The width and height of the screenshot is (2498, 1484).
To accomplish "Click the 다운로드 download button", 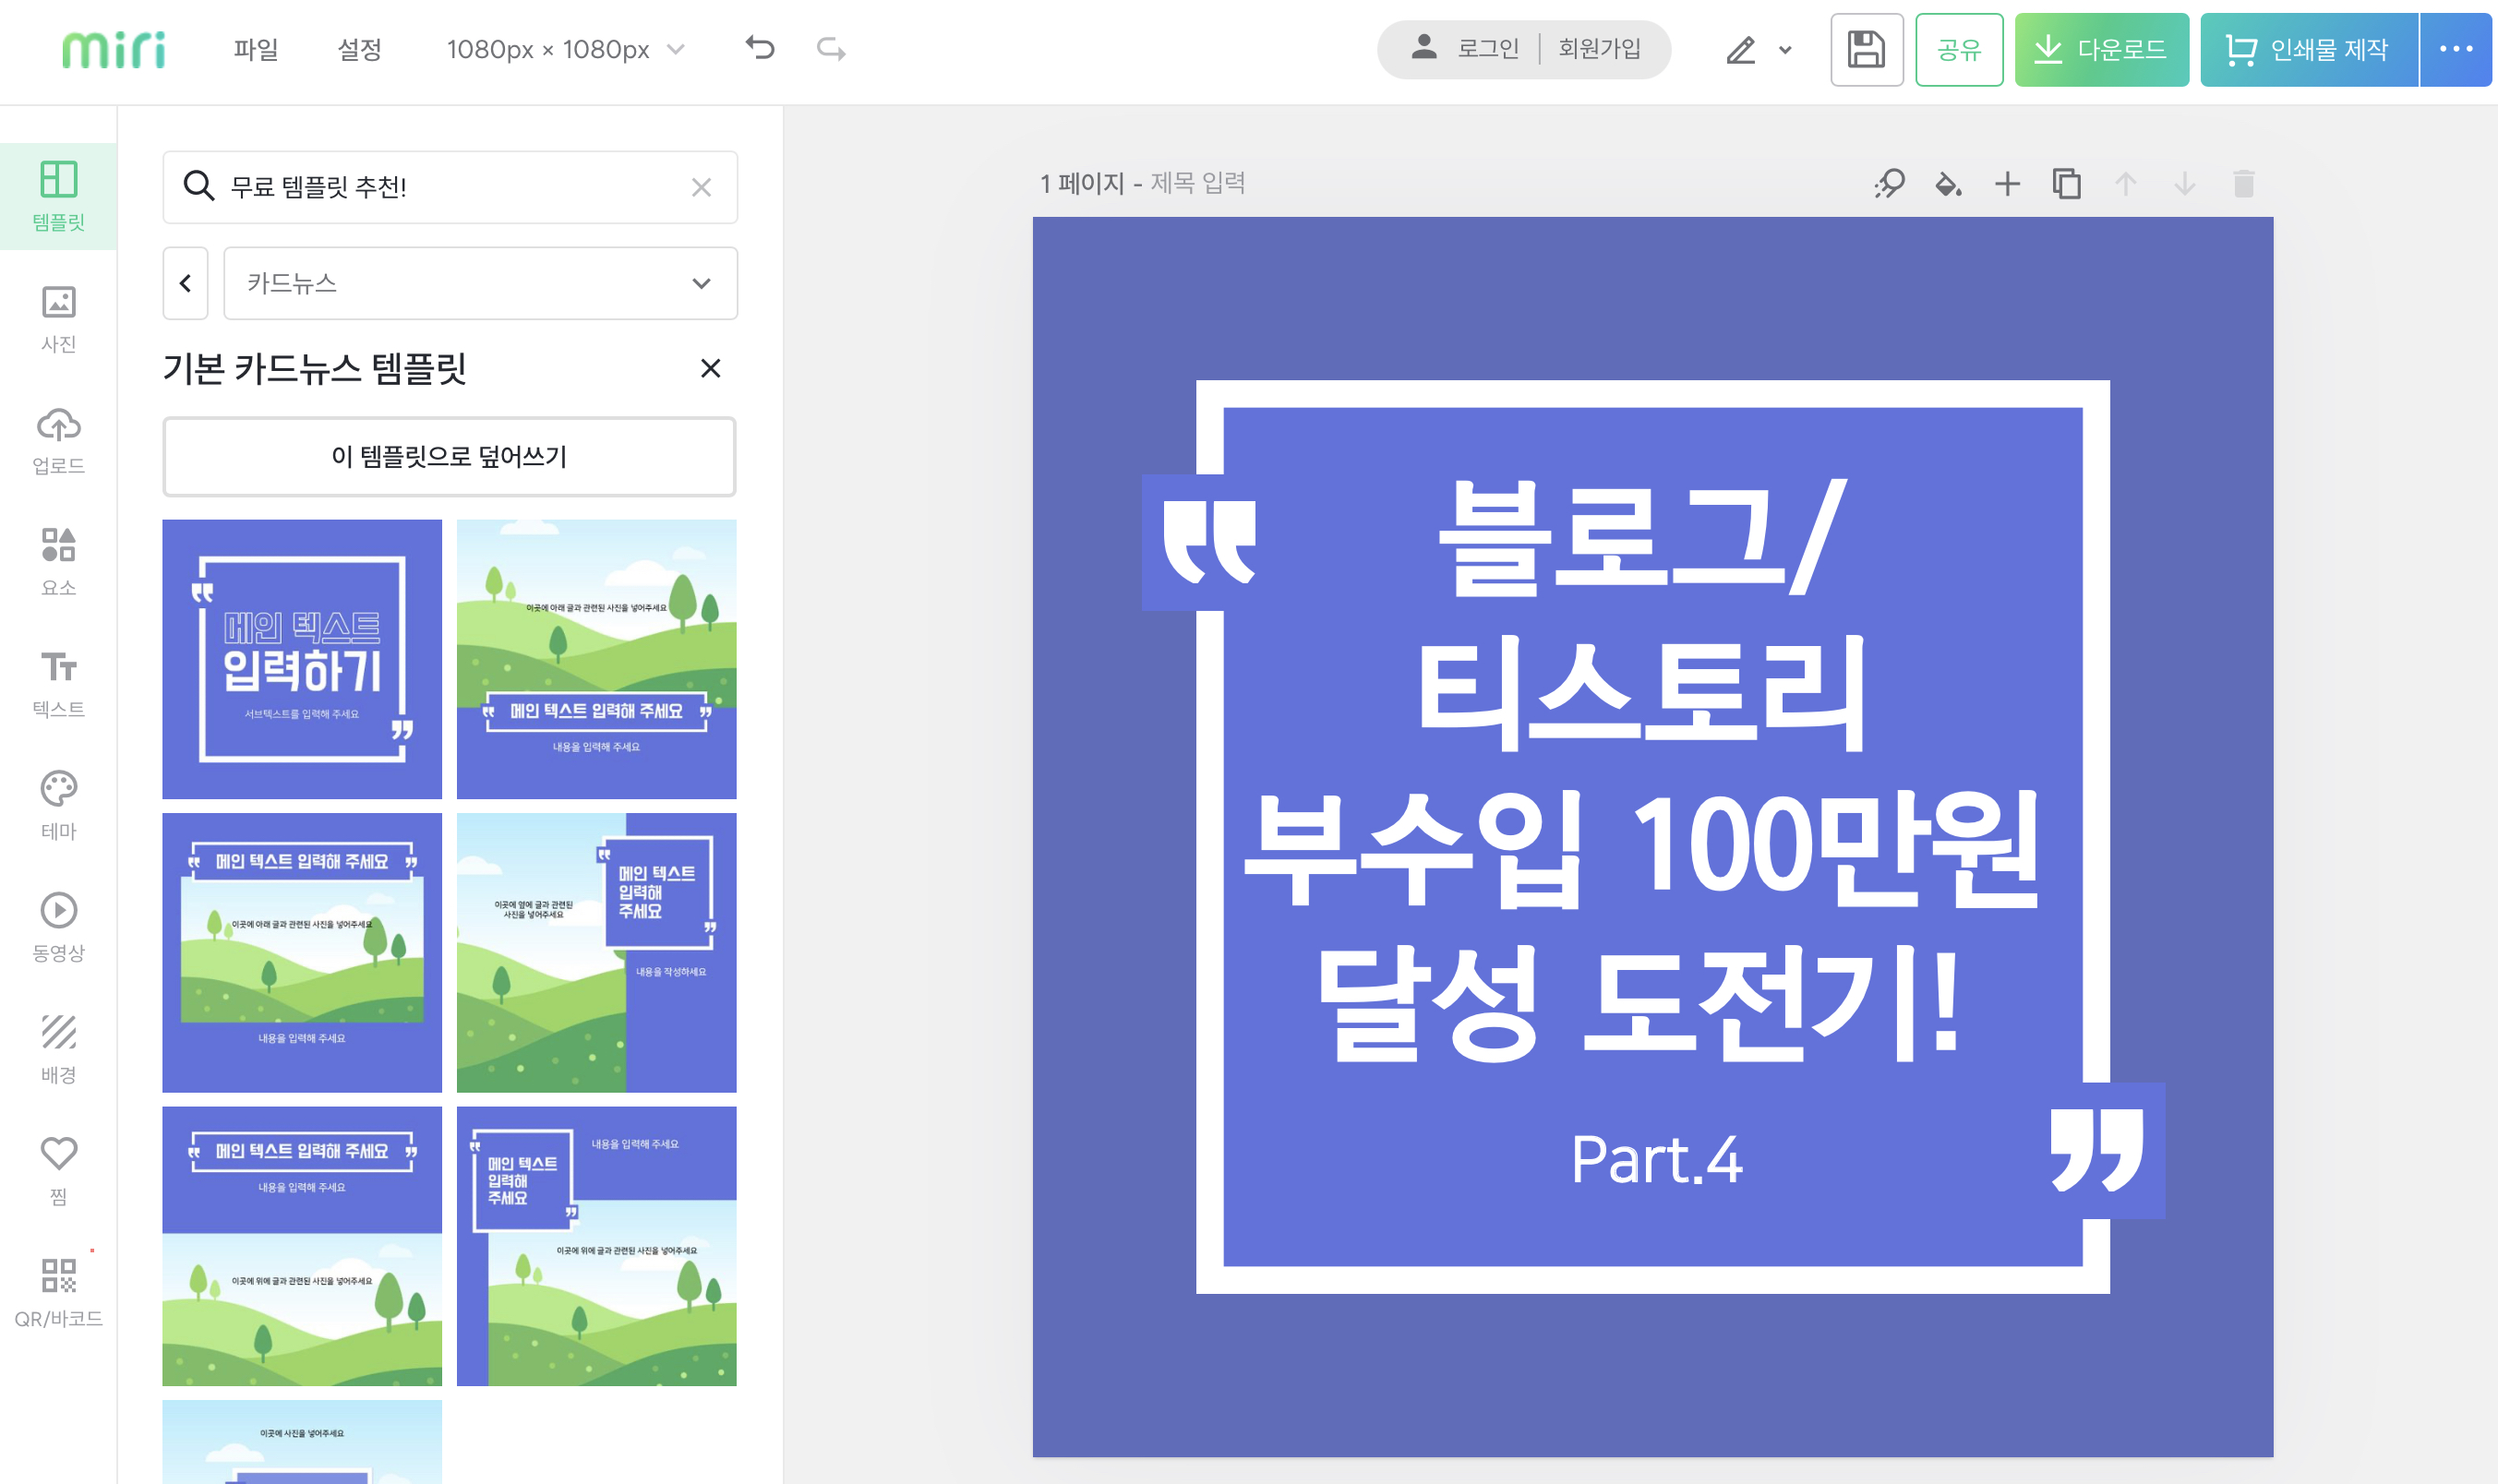I will tap(2101, 49).
